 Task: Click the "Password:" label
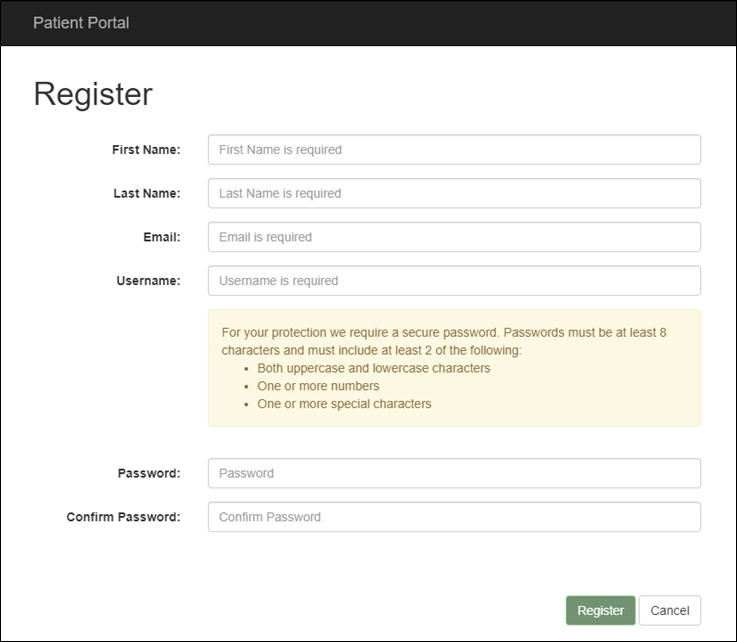tap(149, 473)
